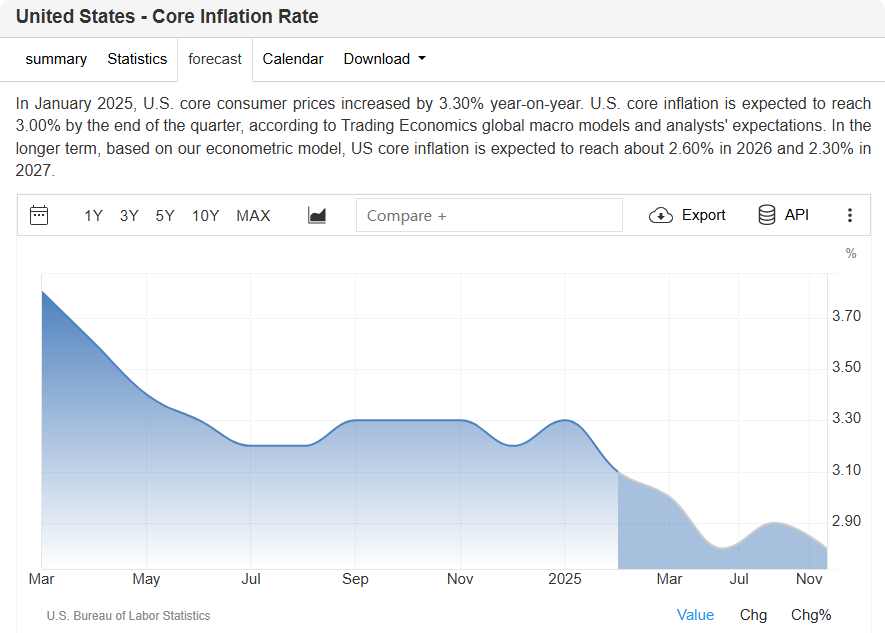Expand the Download dropdown menu
Viewport: 885px width, 633px height.
point(384,59)
